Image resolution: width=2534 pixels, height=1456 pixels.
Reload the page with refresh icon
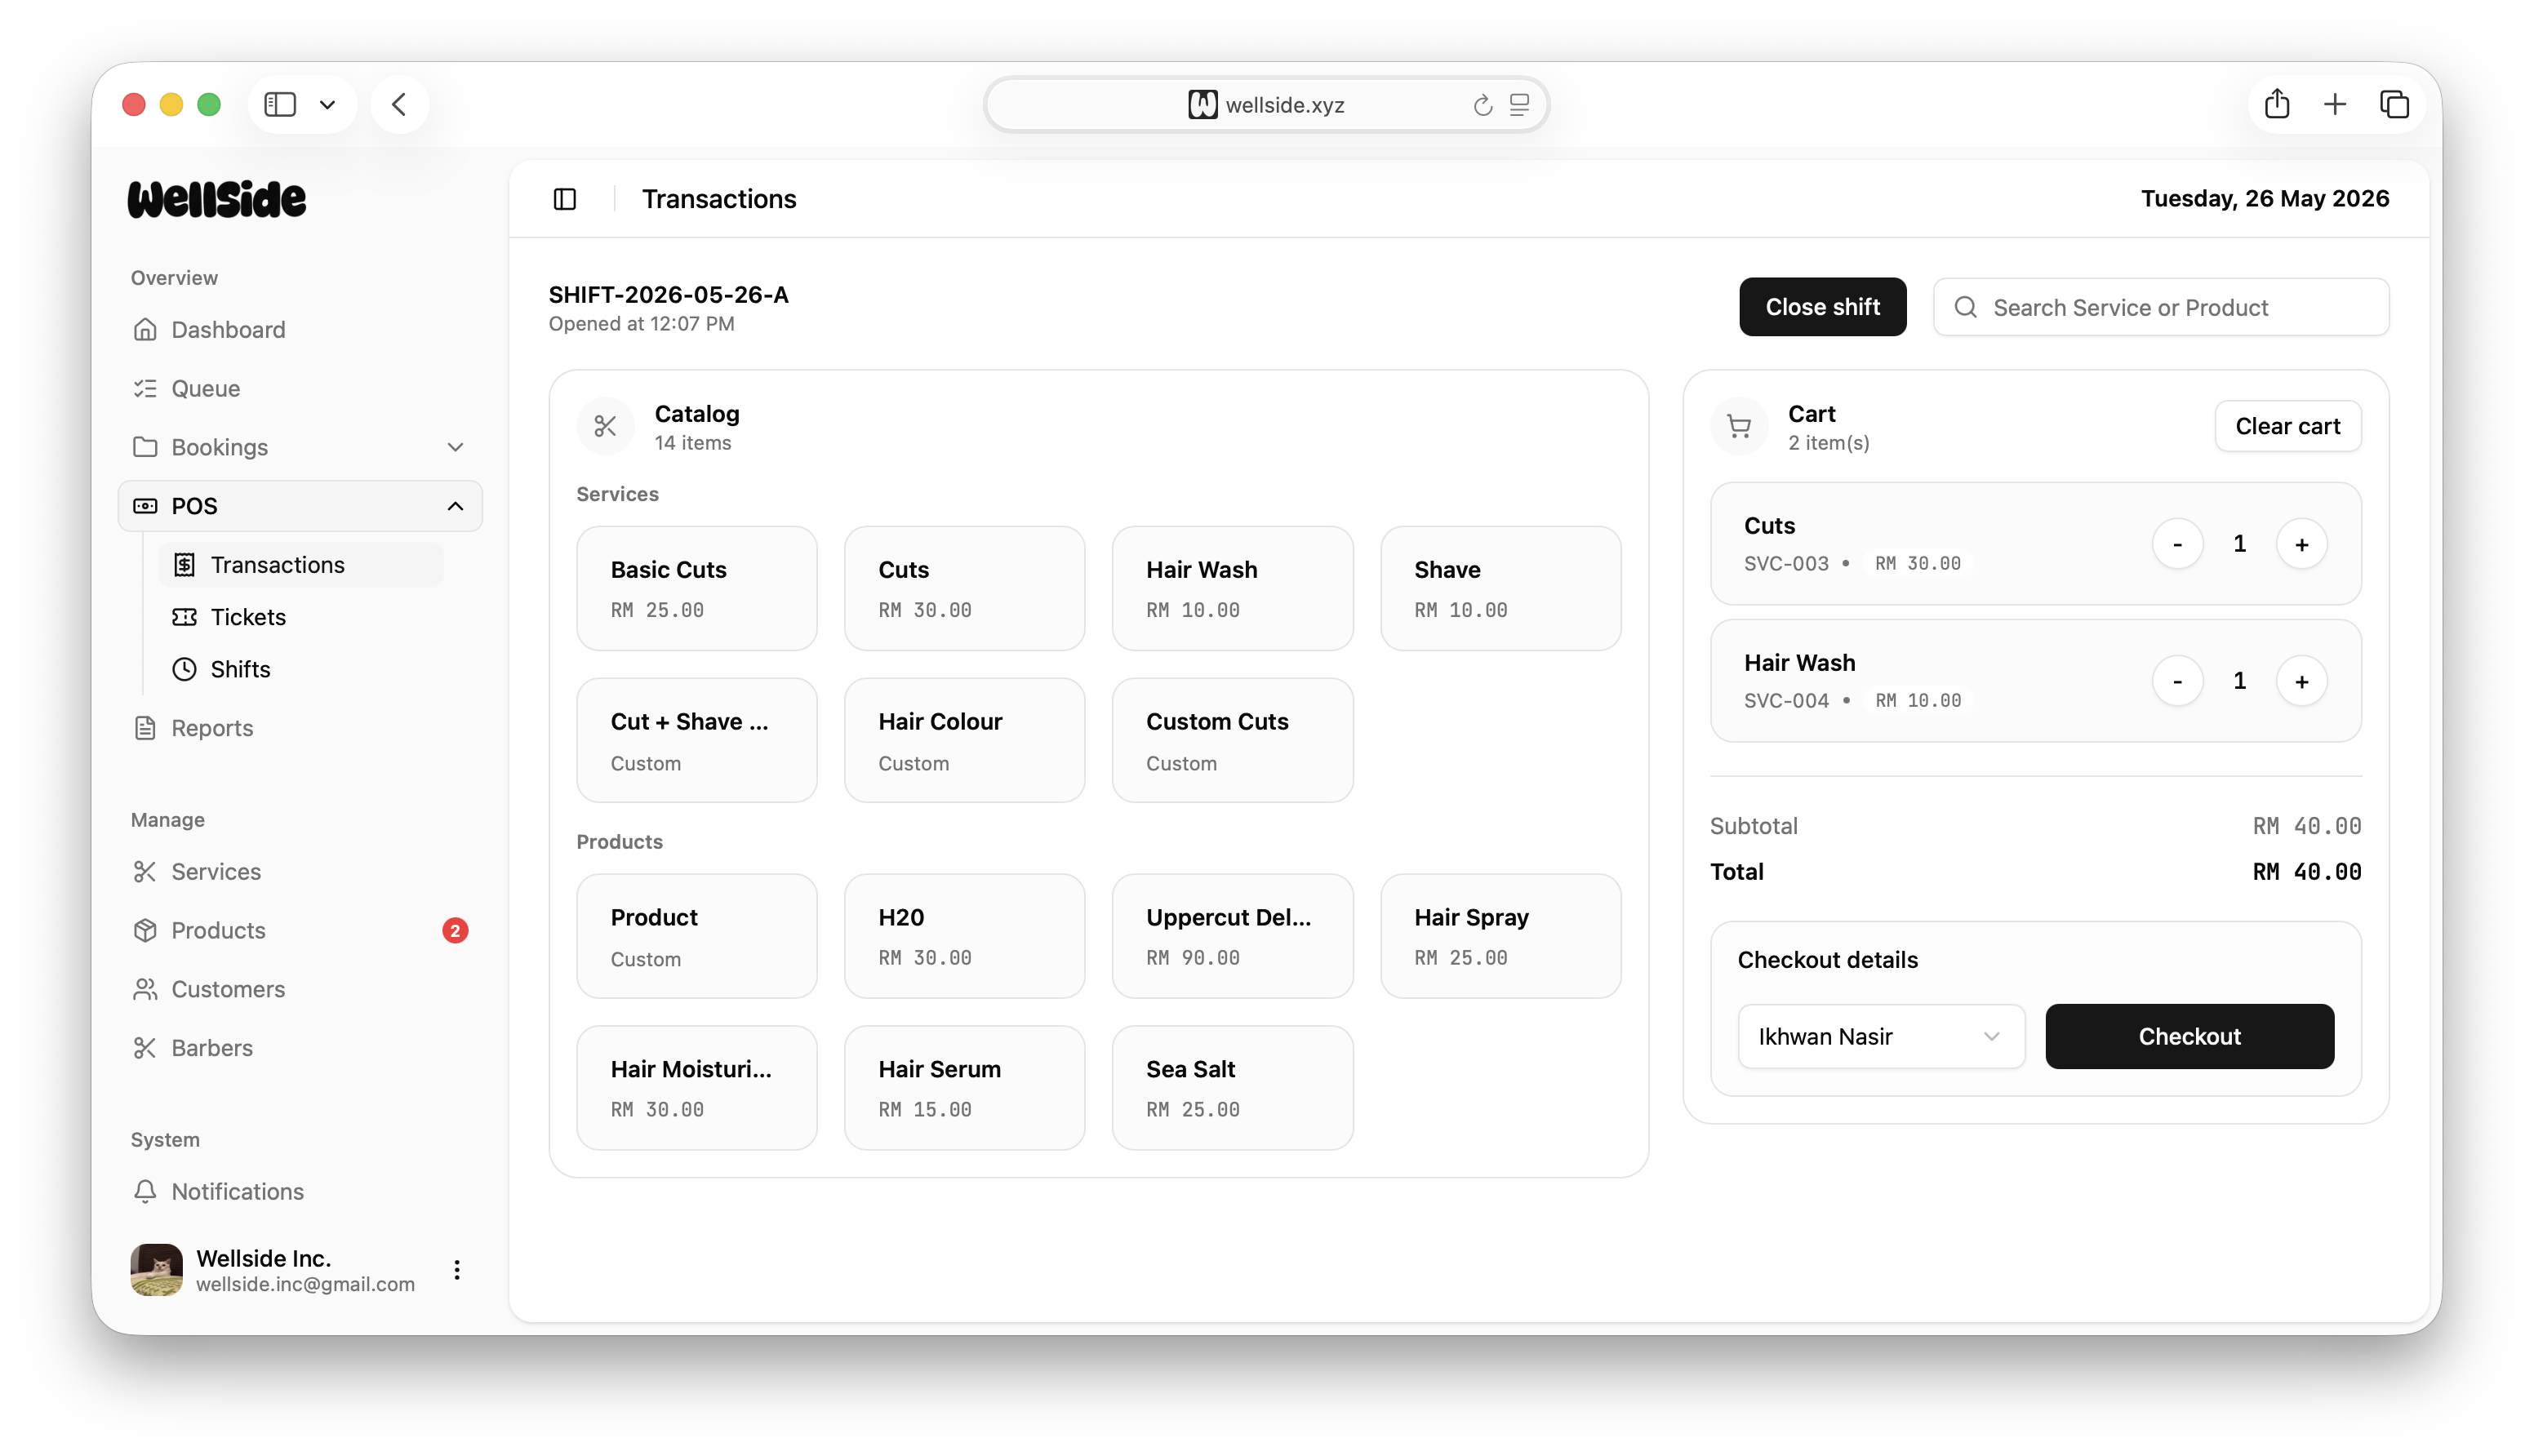tap(1482, 104)
